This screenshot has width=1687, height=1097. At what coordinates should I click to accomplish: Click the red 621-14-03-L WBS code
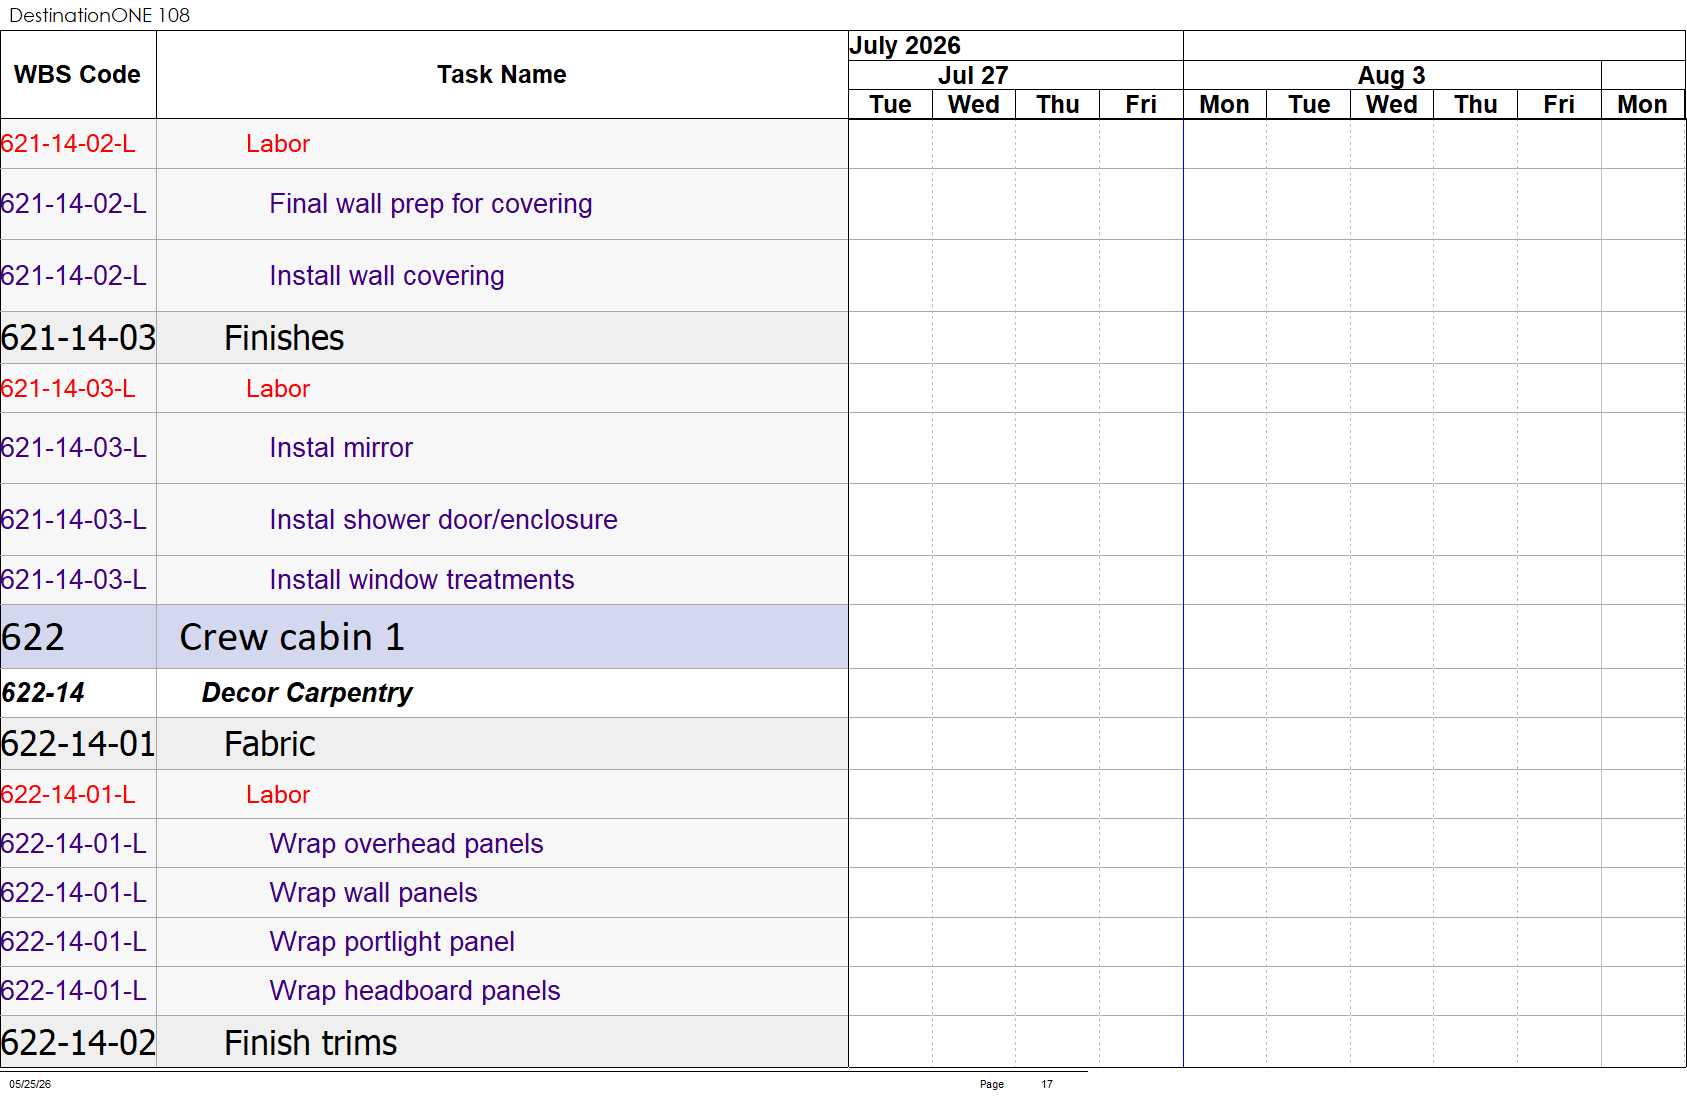[68, 389]
